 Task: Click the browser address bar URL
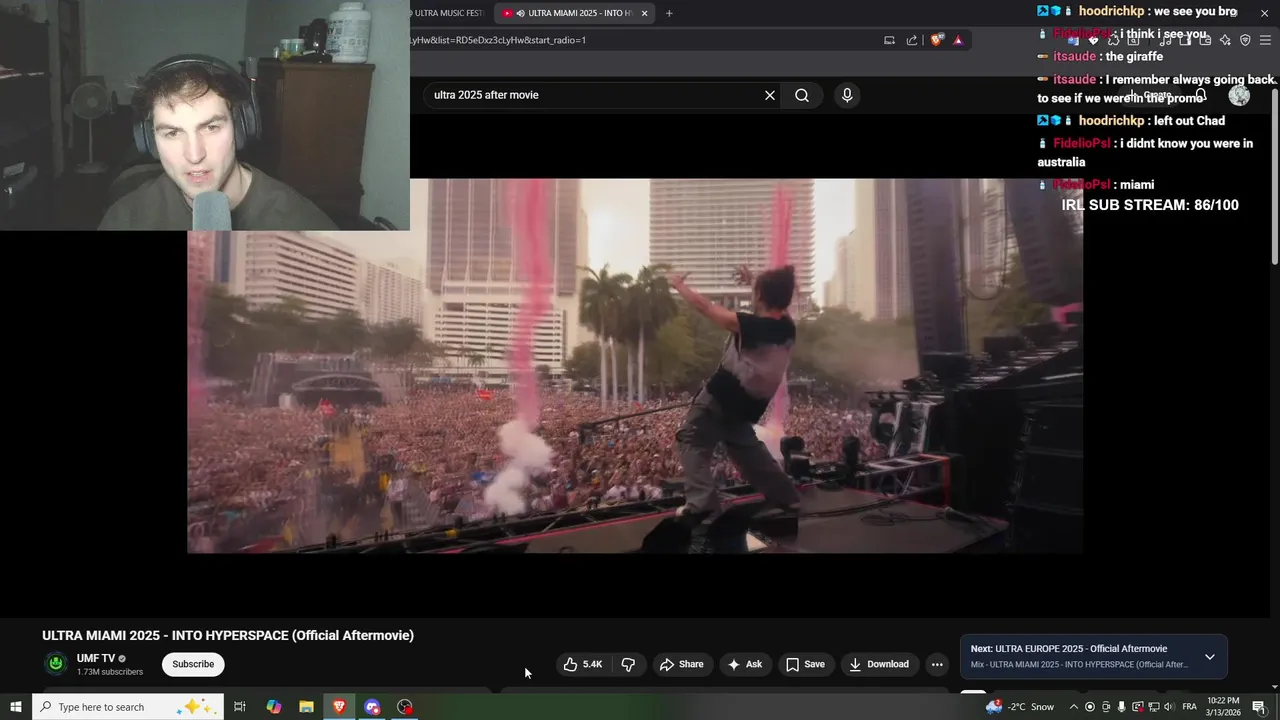(500, 40)
